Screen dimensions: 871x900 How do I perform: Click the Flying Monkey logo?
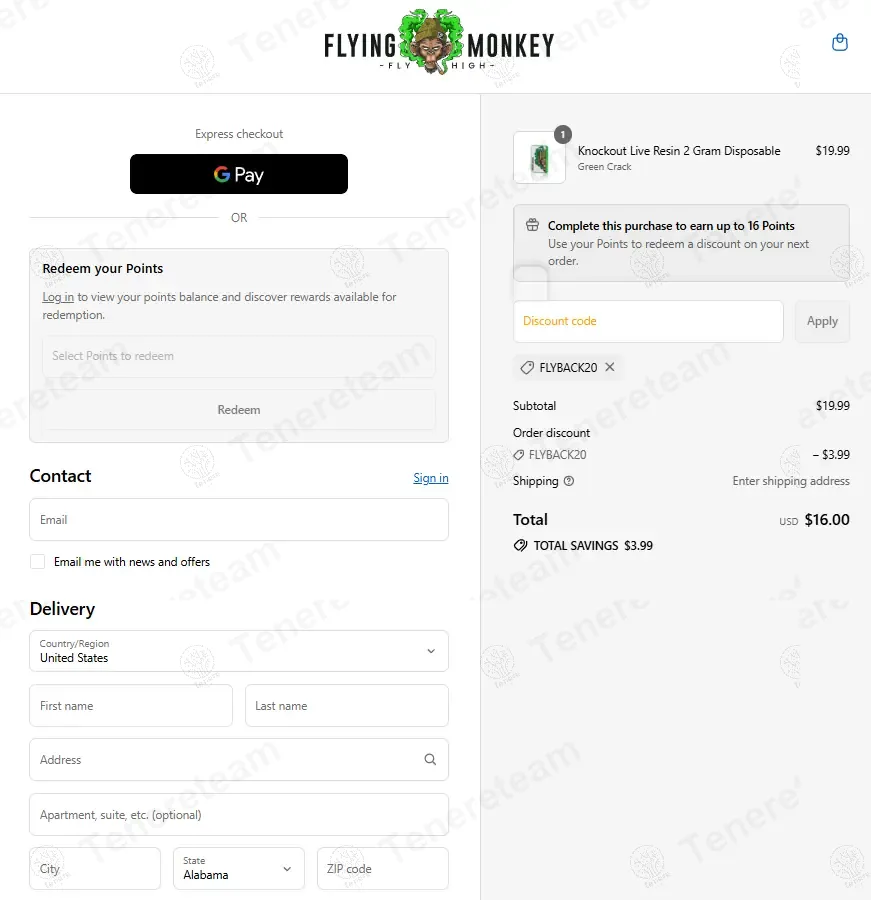point(438,45)
